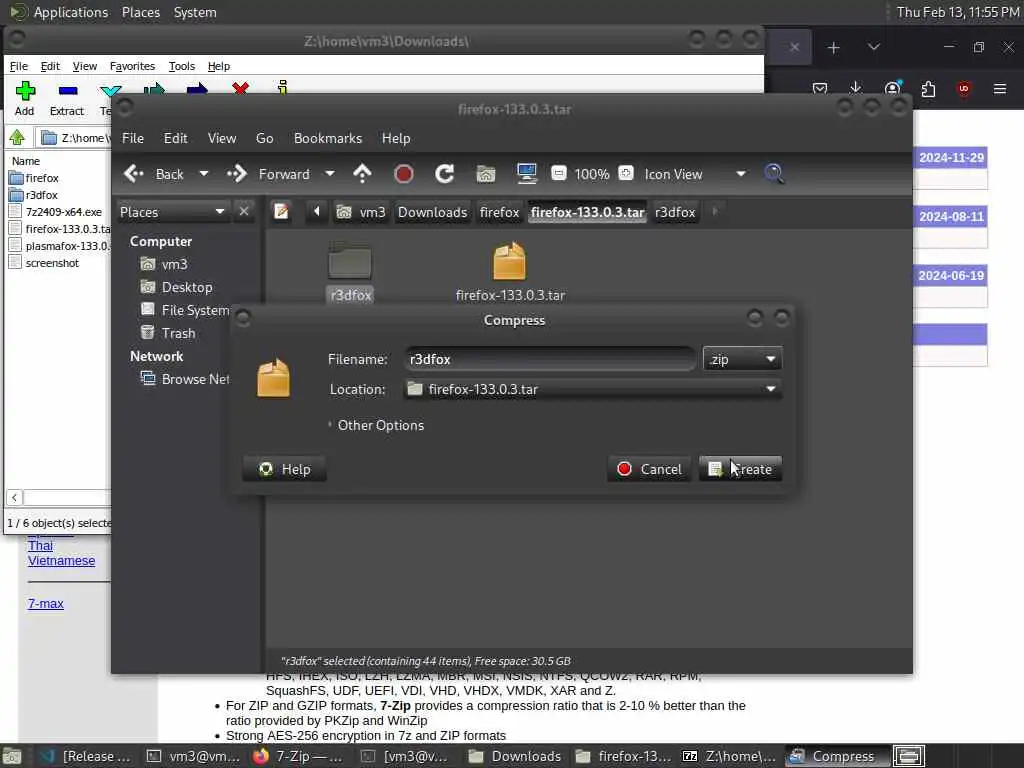
Task: Open Firefox downloads arrow icon
Action: [856, 88]
